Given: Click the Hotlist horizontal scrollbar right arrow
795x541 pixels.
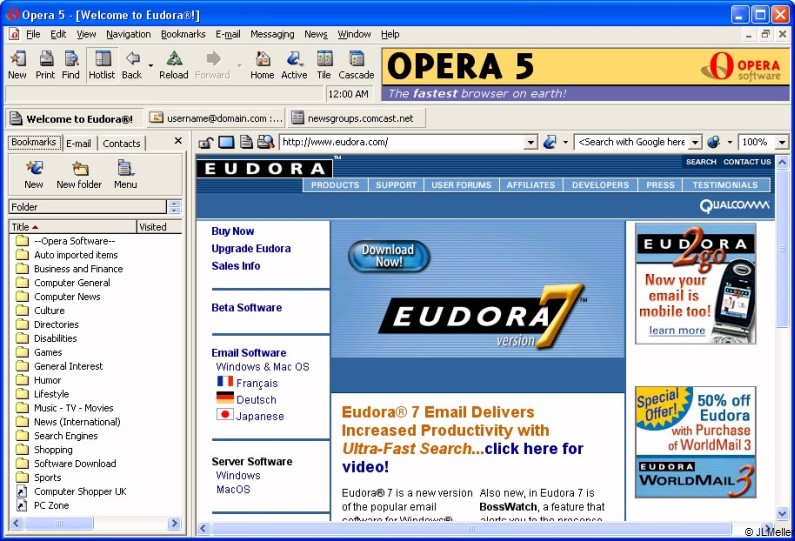Looking at the screenshot, I should click(174, 523).
